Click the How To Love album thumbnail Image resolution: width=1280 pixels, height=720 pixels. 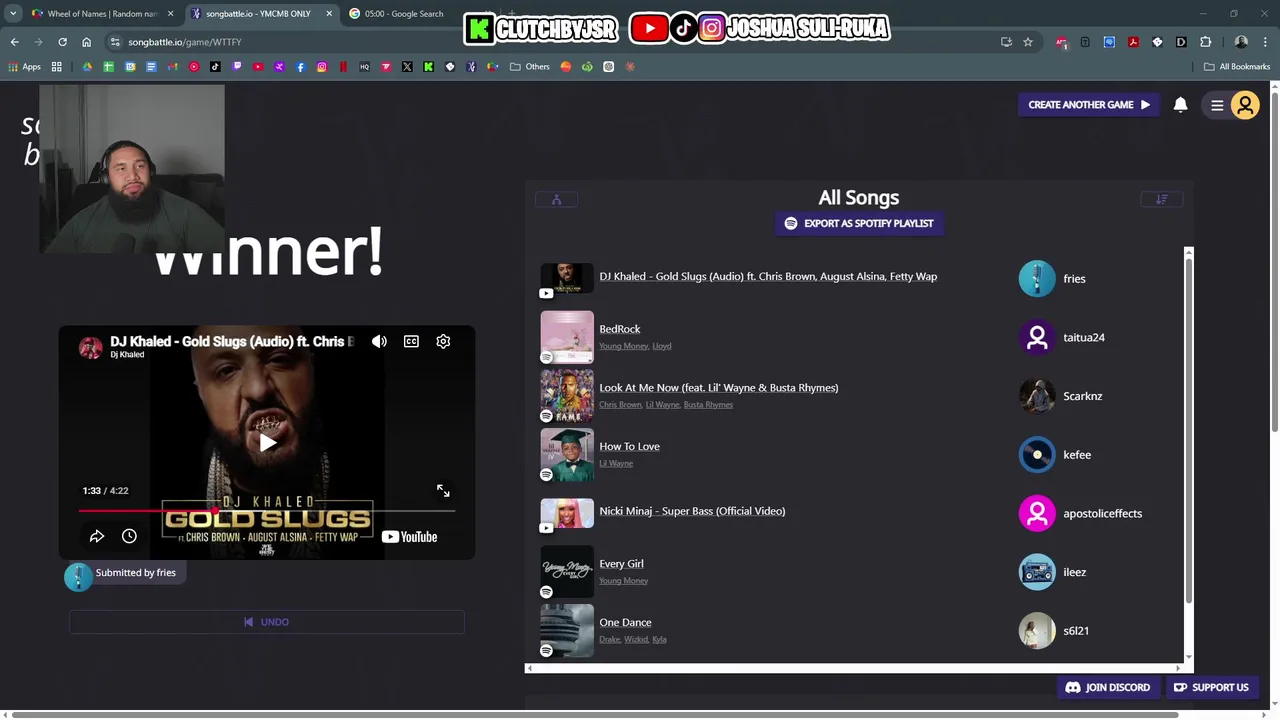[x=567, y=455]
